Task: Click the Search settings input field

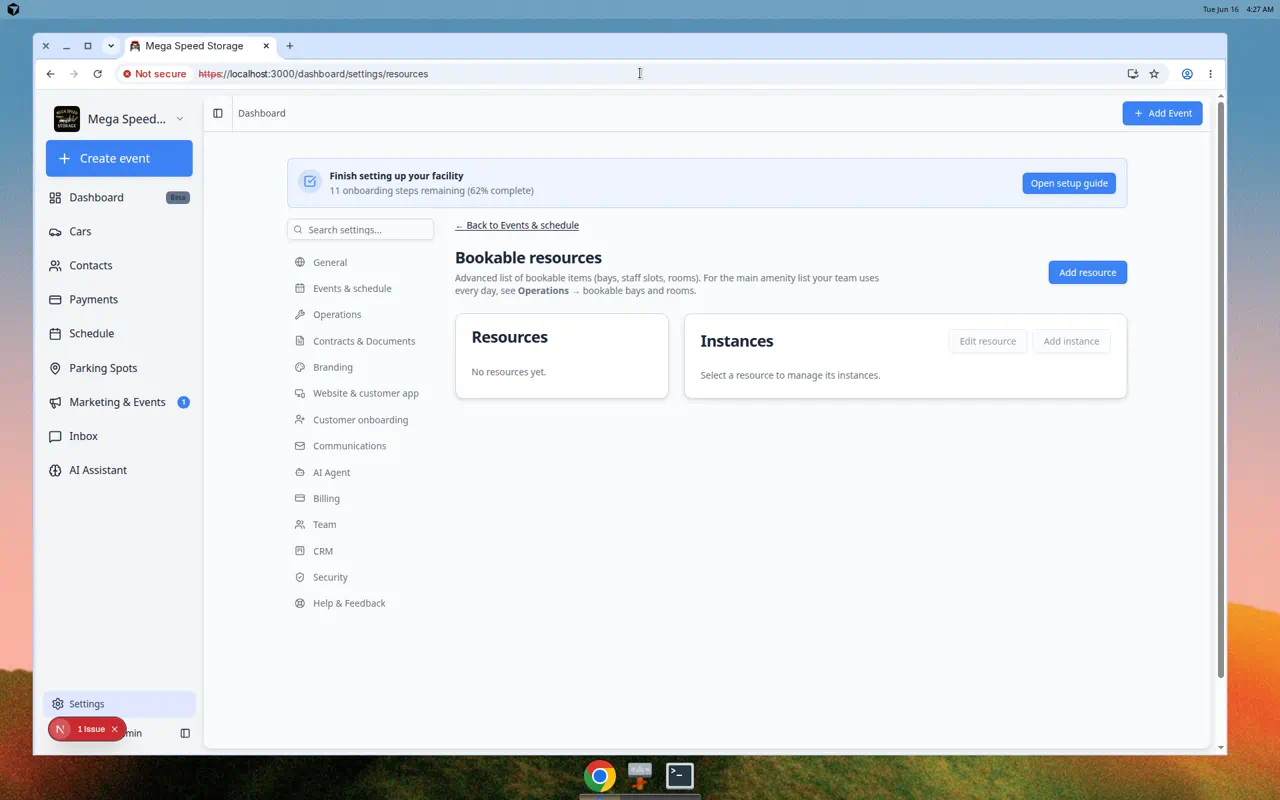Action: tap(361, 230)
